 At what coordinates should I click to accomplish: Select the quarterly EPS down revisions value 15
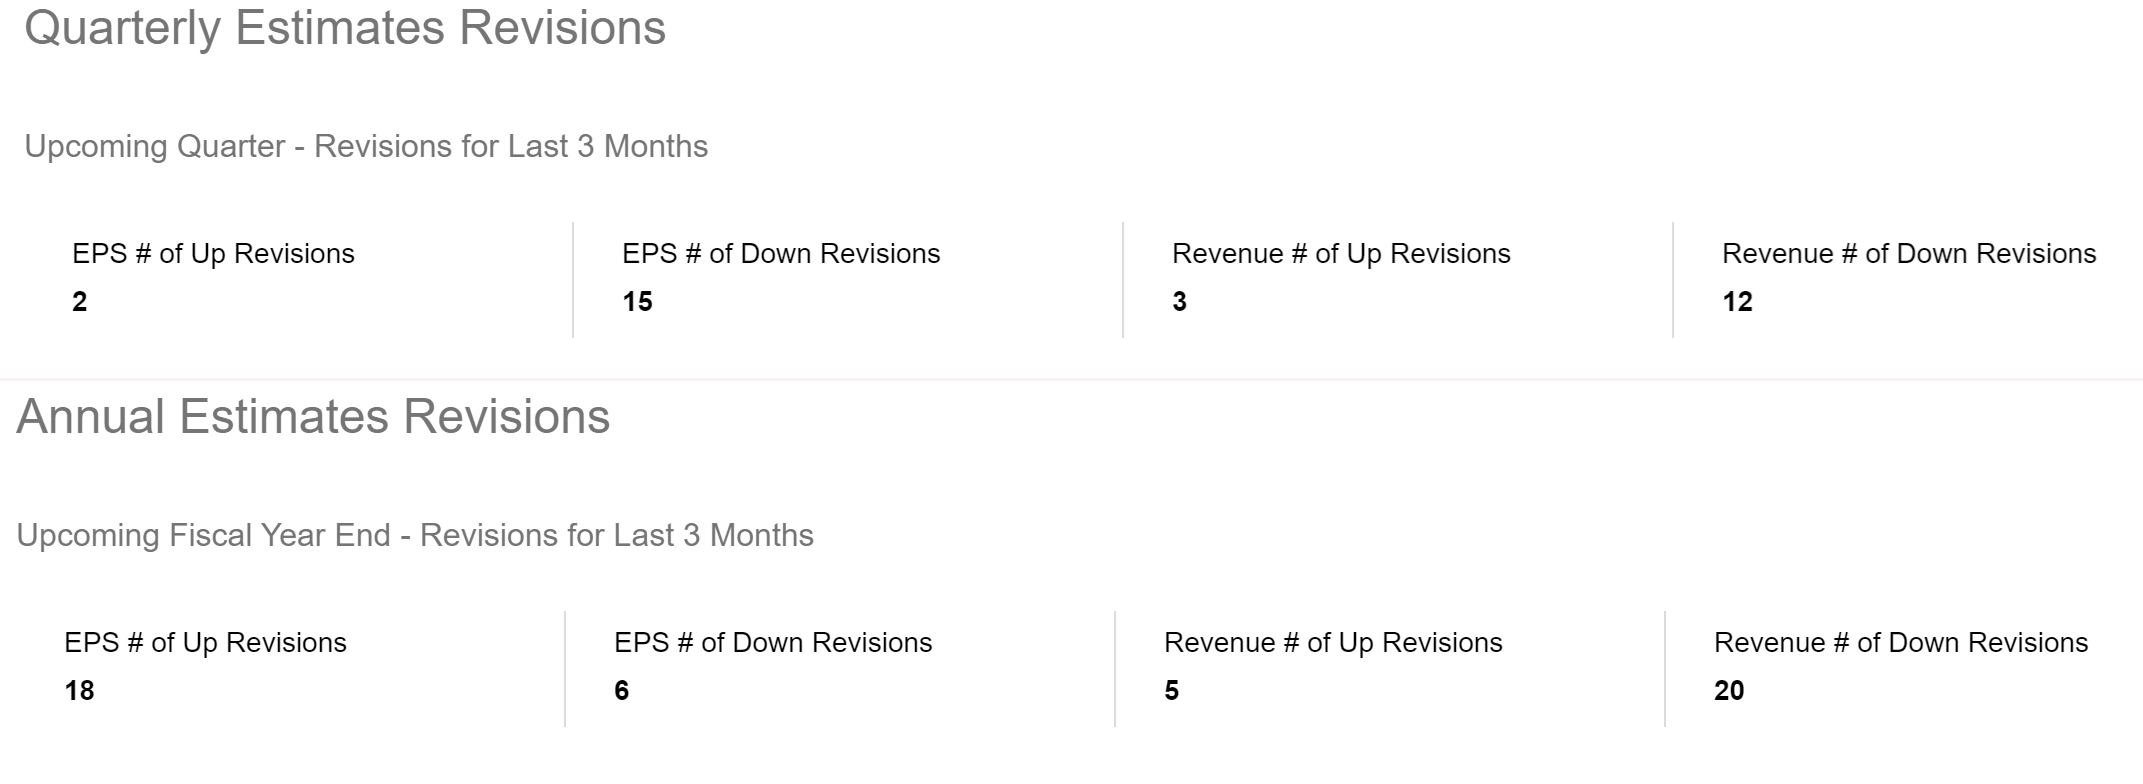pyautogui.click(x=637, y=302)
